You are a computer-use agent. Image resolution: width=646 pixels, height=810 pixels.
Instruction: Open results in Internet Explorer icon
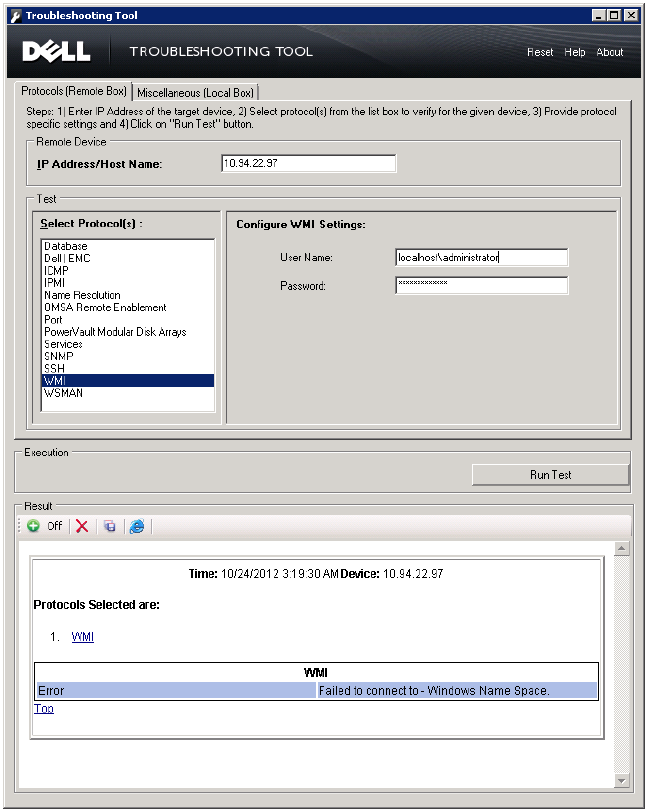coord(137,526)
